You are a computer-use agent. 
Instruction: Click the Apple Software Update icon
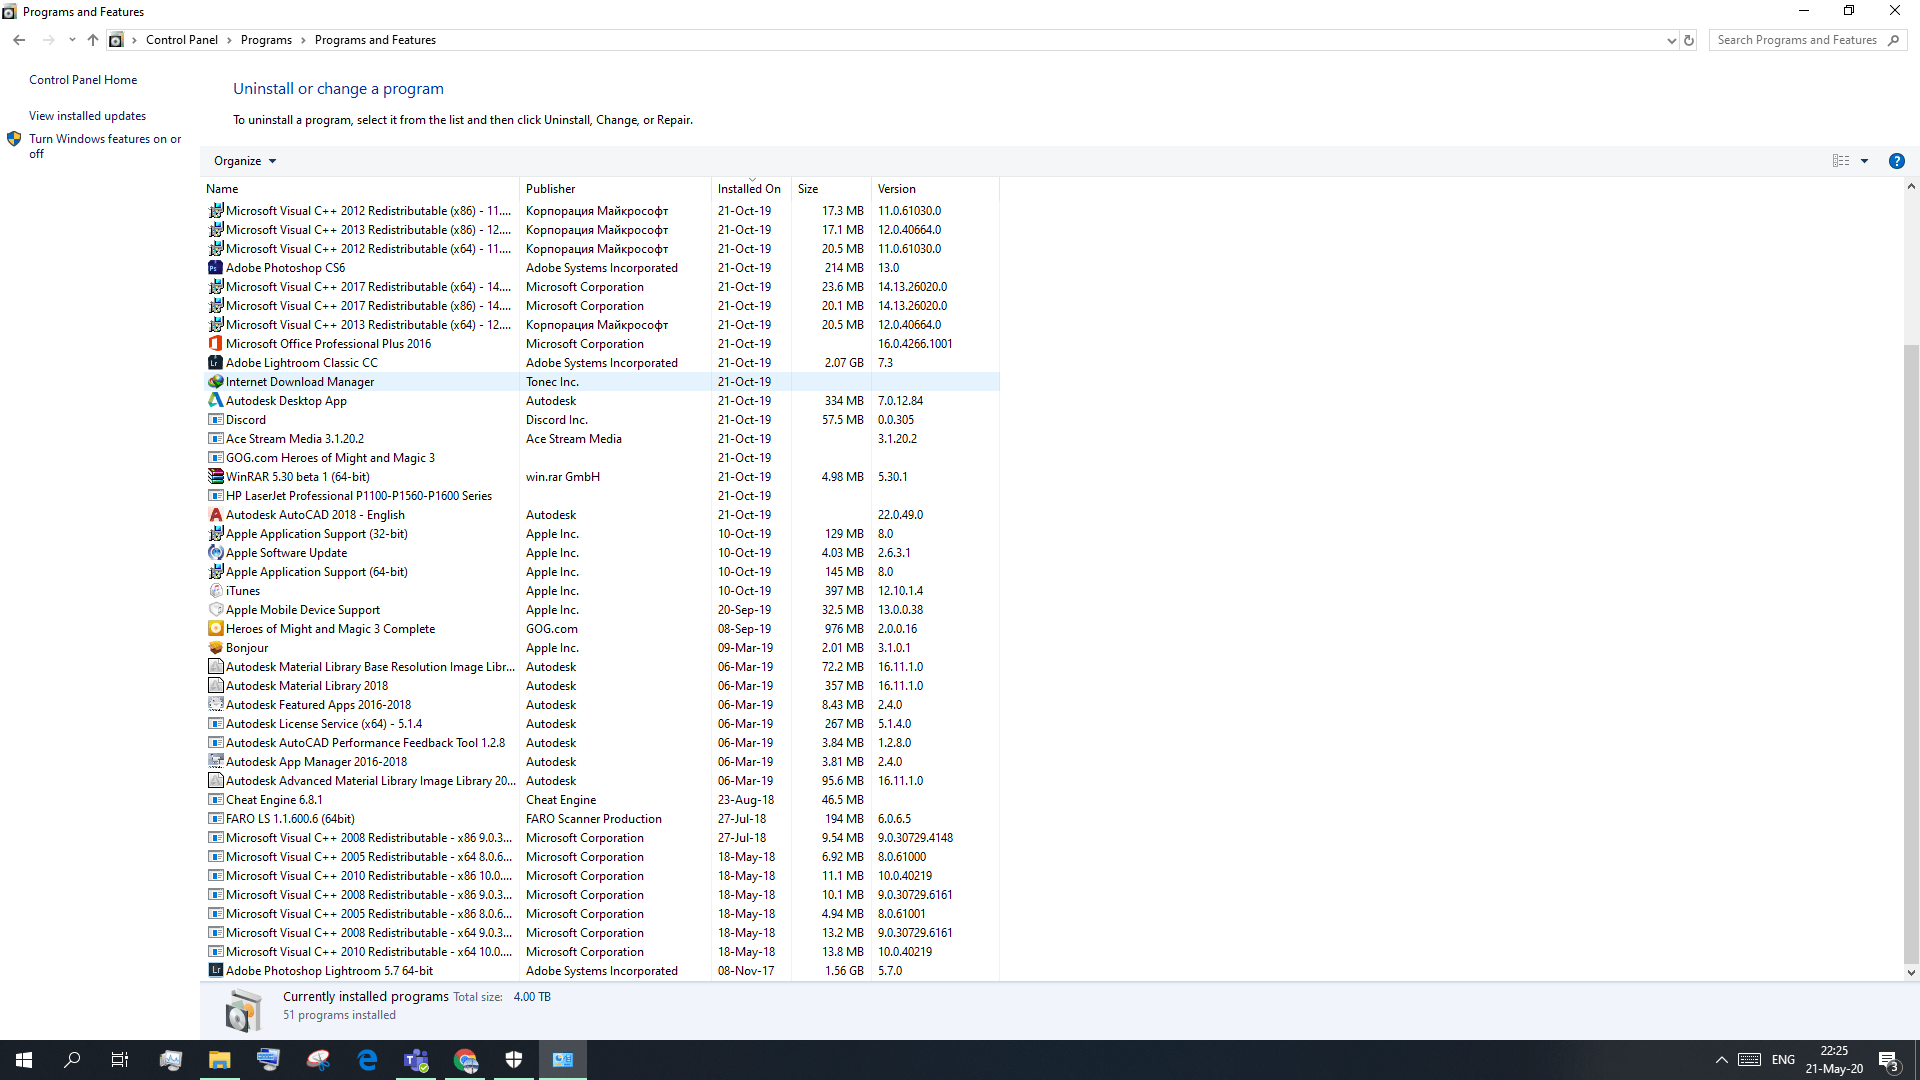pos(215,553)
